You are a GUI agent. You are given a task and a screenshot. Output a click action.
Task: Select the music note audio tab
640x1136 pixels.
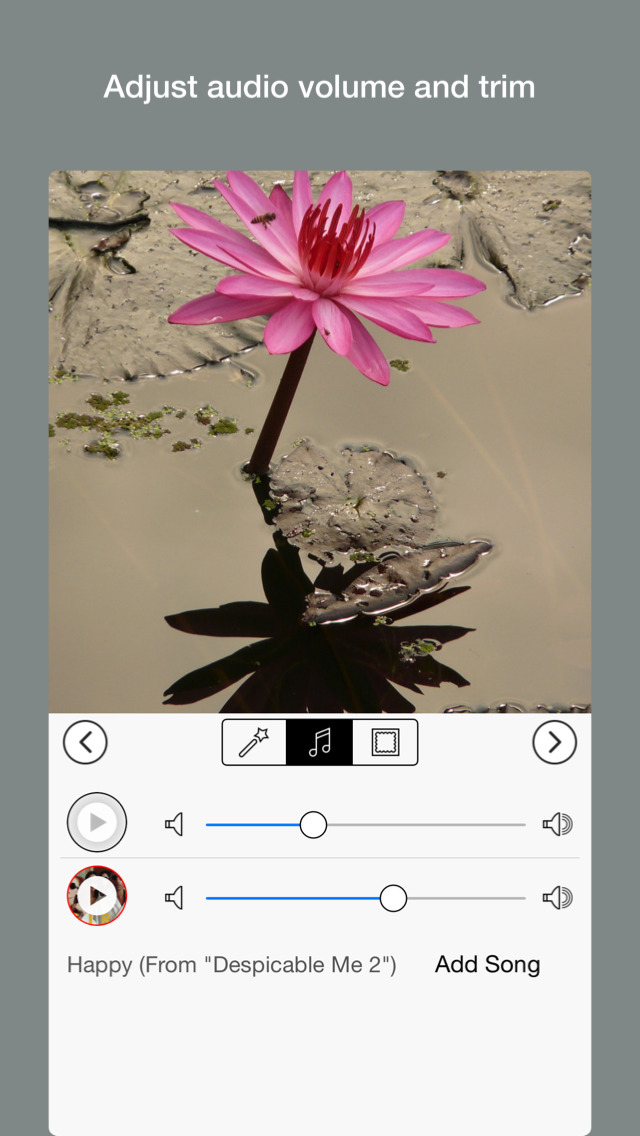coord(319,742)
